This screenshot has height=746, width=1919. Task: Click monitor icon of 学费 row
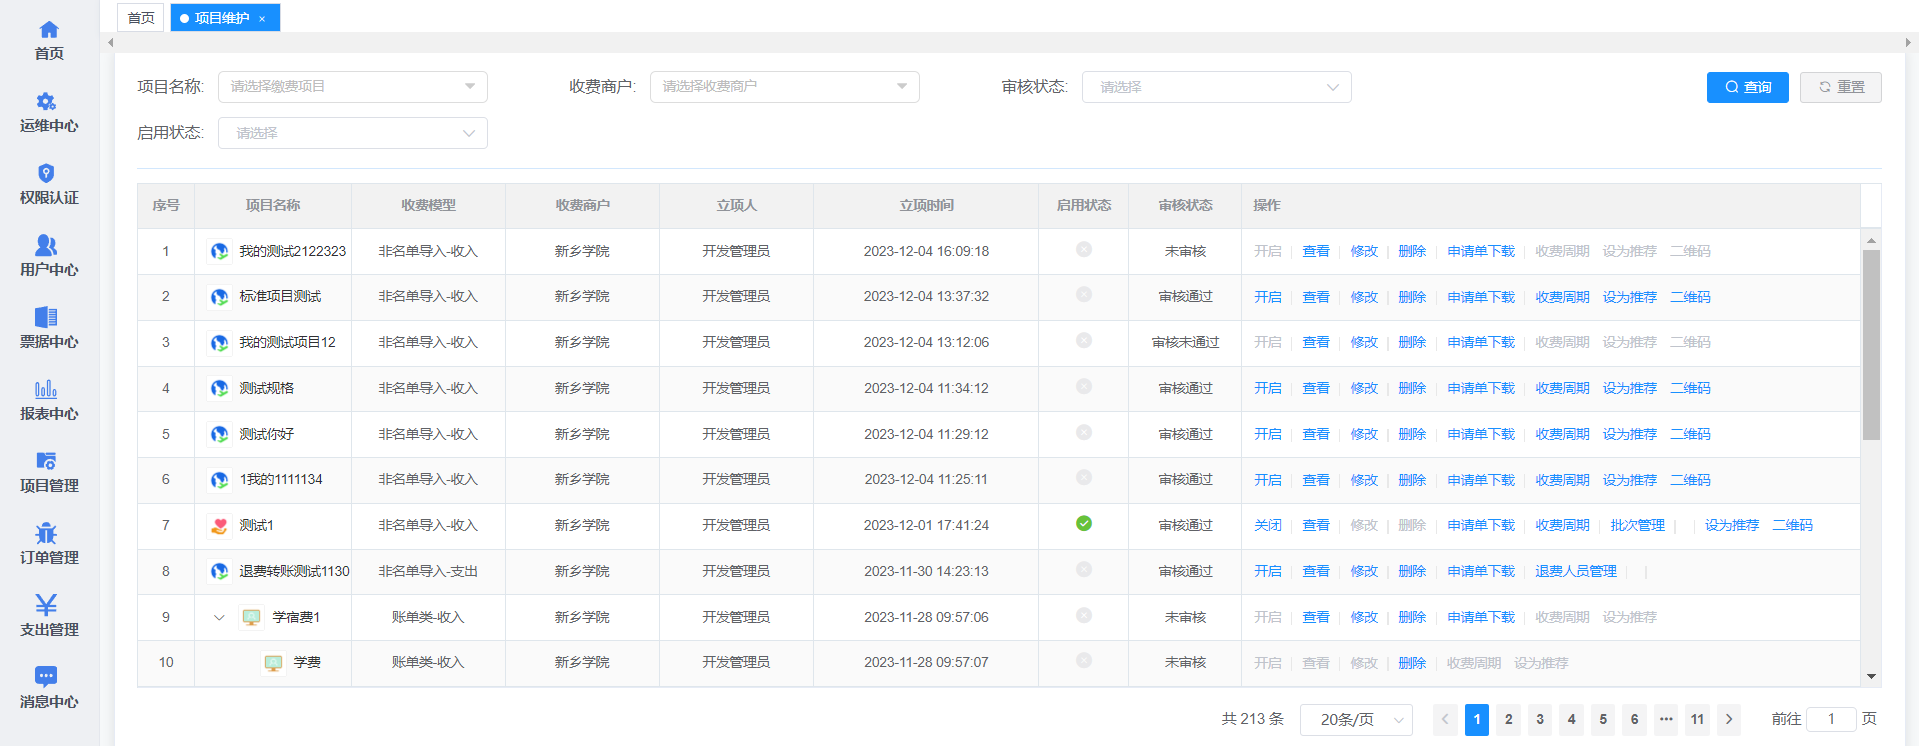click(273, 663)
